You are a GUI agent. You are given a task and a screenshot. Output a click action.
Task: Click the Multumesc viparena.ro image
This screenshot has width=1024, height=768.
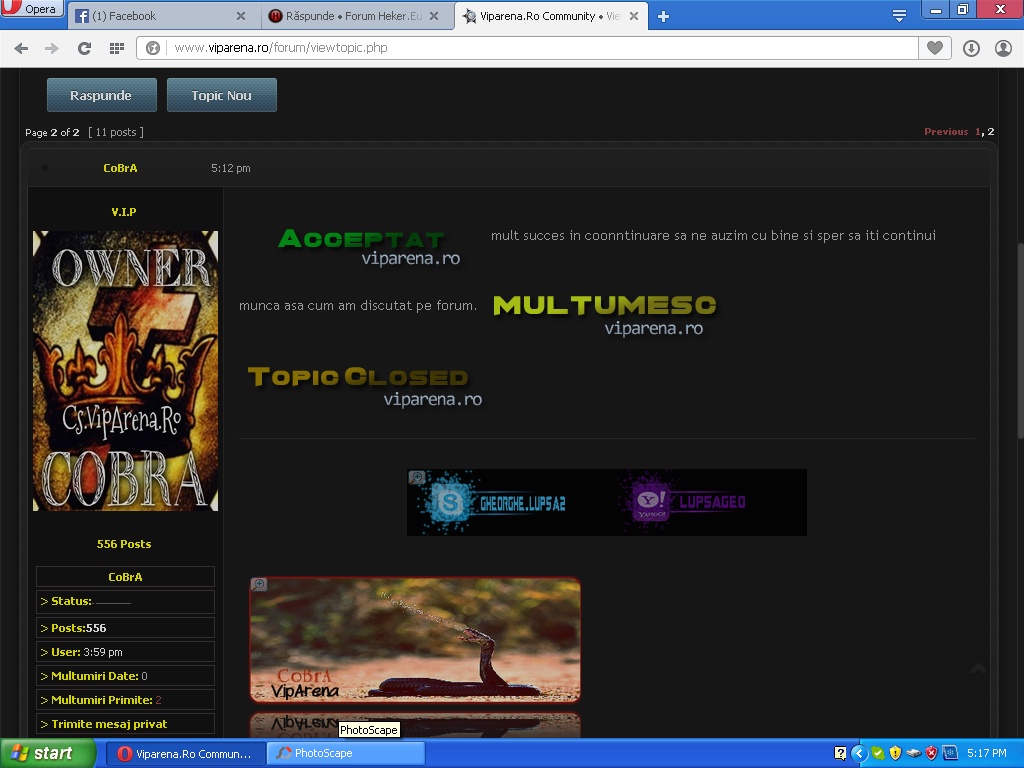coord(605,315)
